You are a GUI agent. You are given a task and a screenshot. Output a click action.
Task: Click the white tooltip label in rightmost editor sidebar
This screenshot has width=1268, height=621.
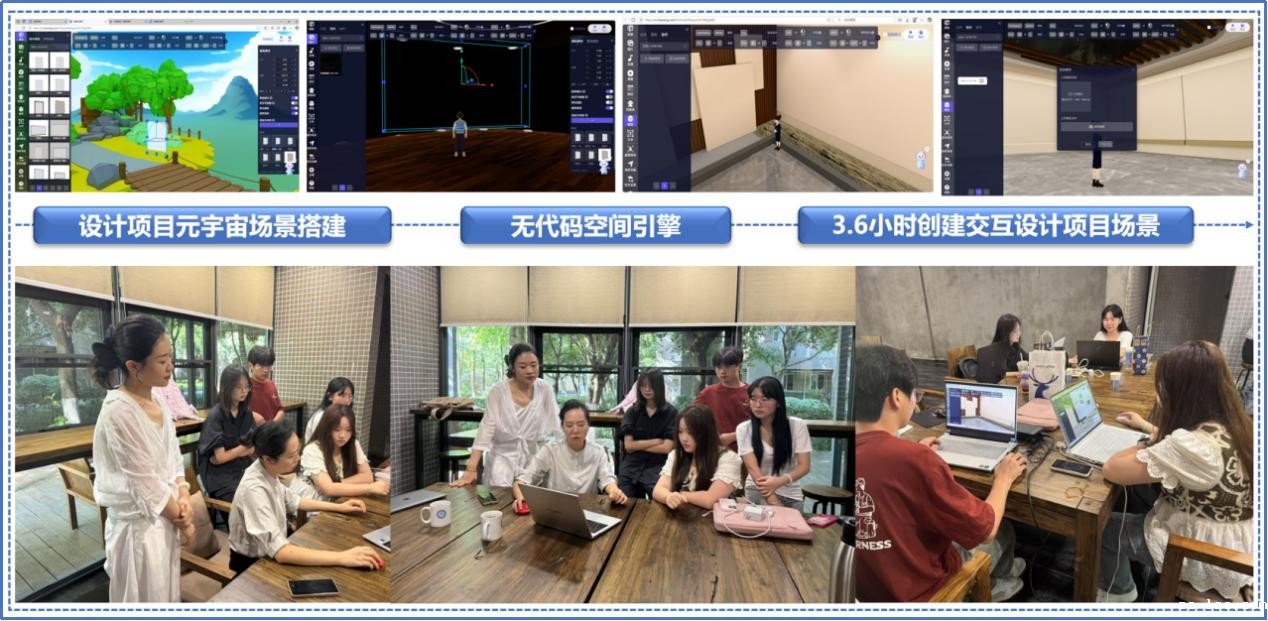970,80
